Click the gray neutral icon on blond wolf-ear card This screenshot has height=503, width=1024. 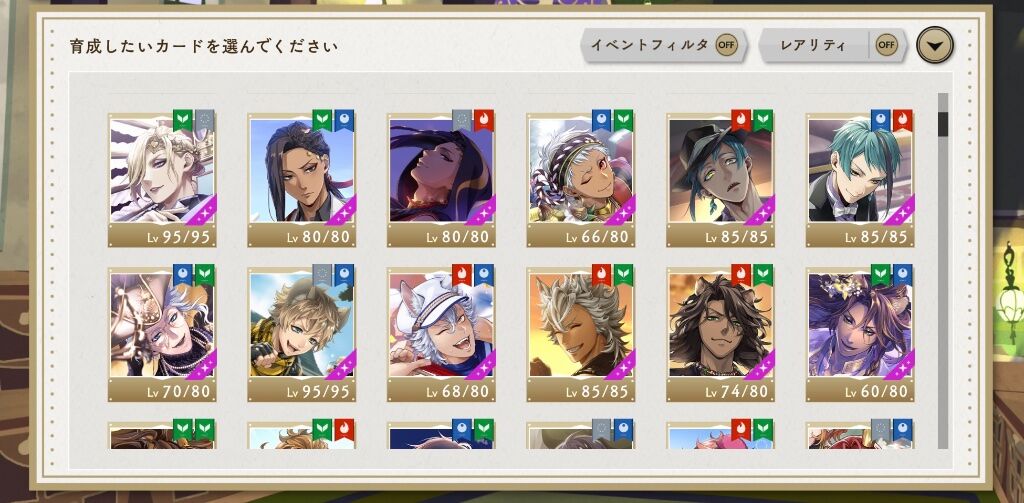pos(323,275)
